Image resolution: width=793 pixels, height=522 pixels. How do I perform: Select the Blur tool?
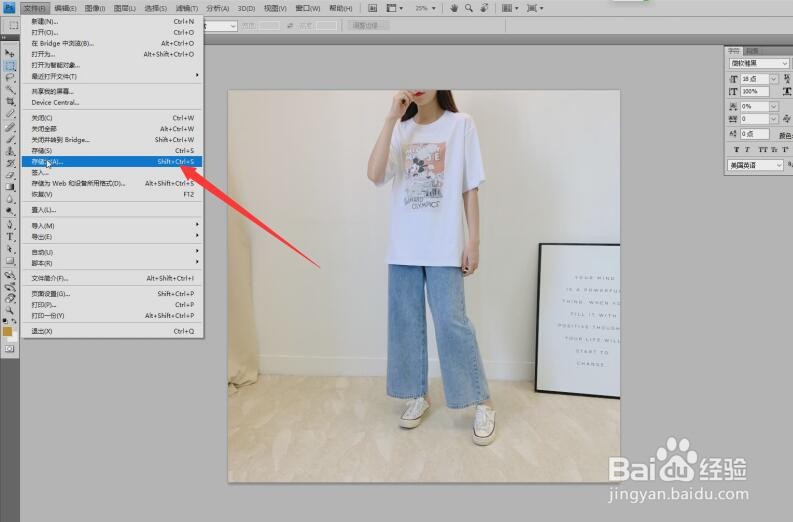(10, 199)
